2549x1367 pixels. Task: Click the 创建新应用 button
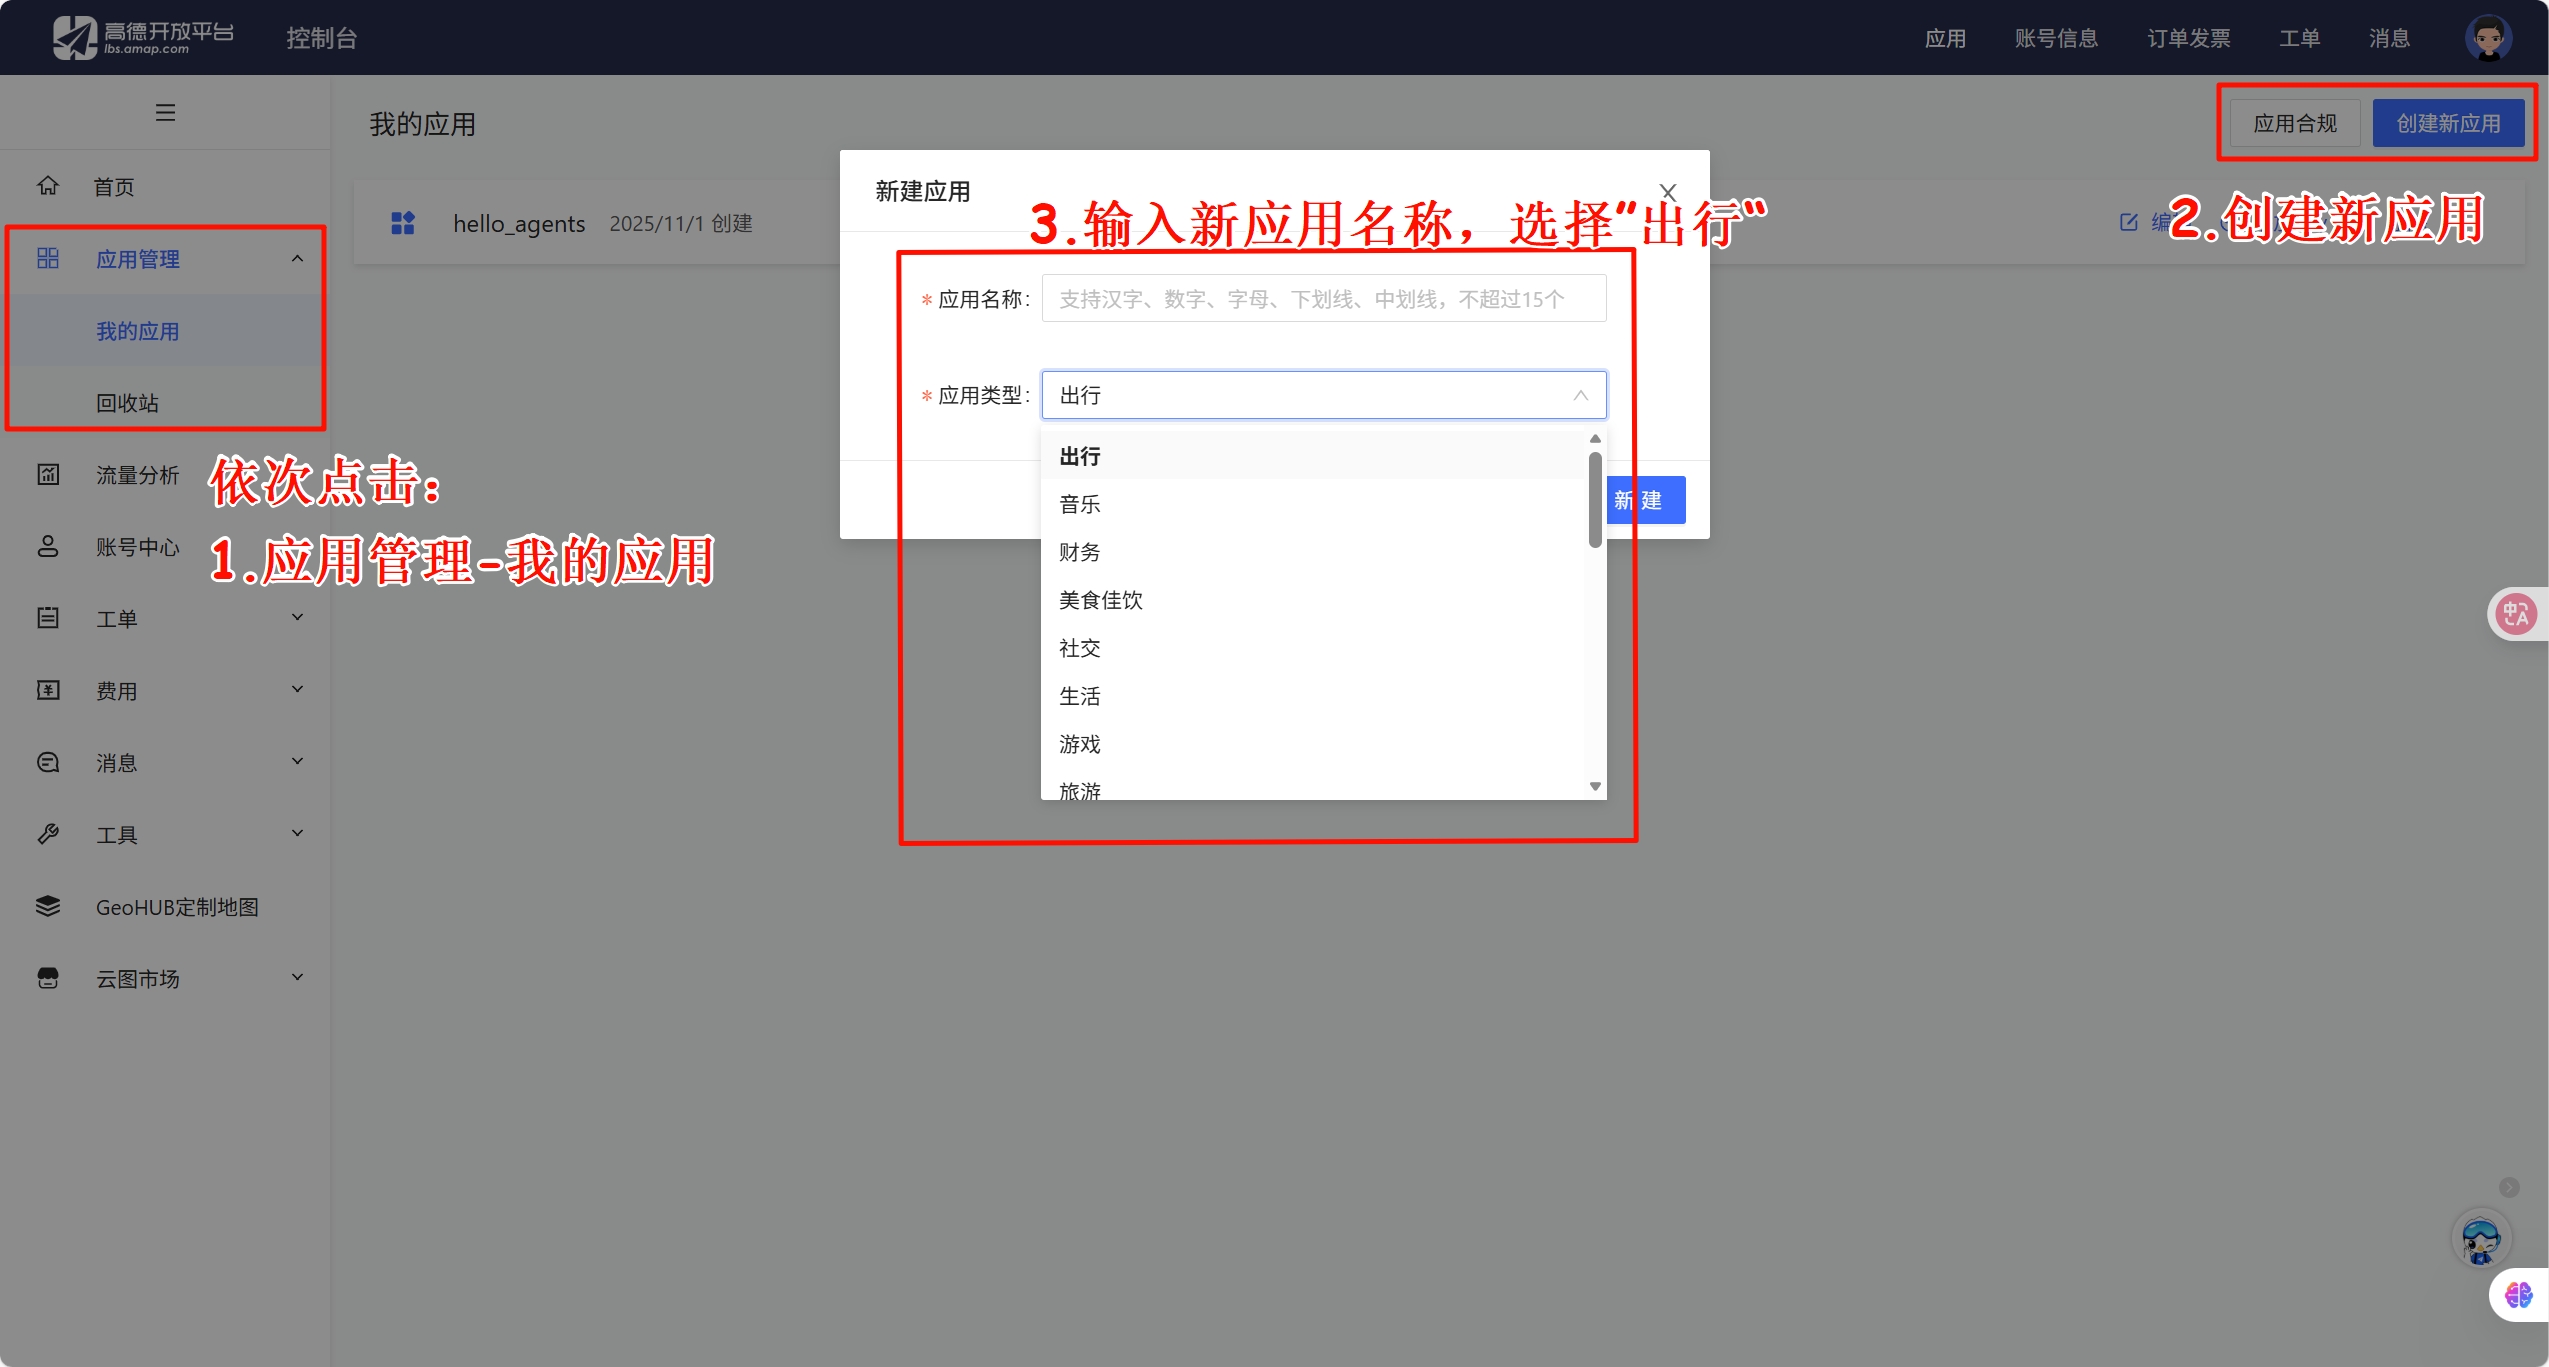(2449, 122)
